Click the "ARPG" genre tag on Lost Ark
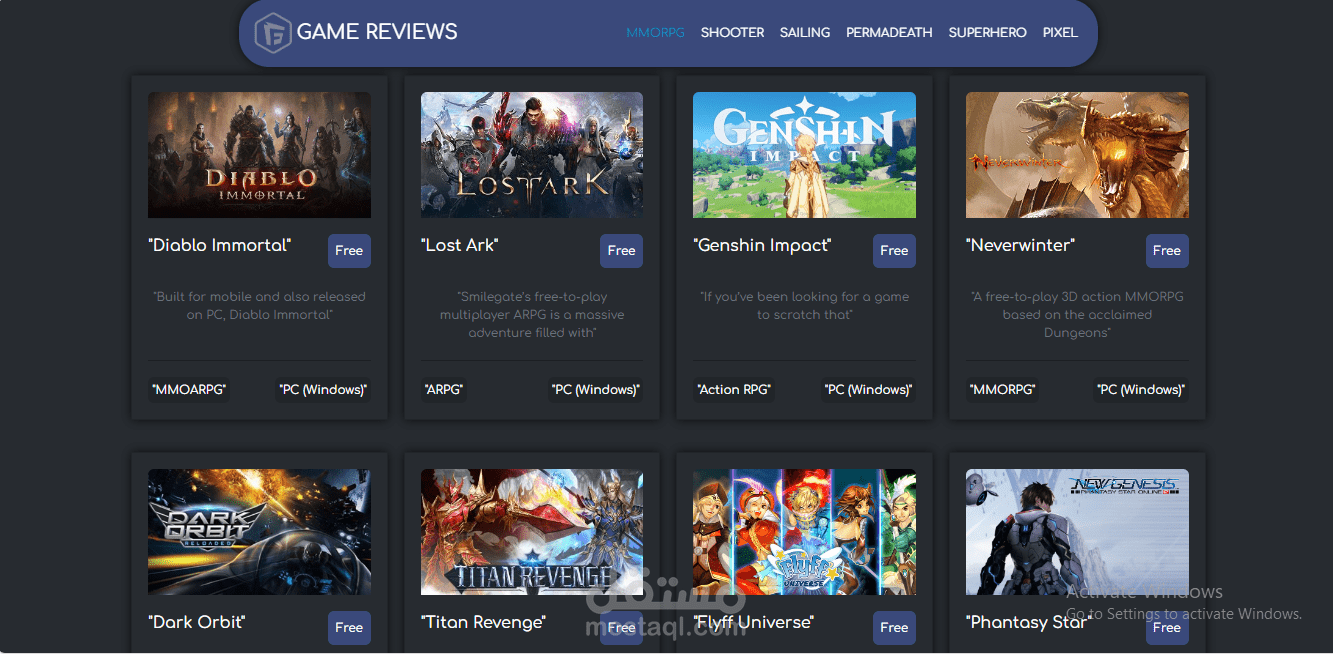This screenshot has height=654, width=1333. tap(444, 390)
